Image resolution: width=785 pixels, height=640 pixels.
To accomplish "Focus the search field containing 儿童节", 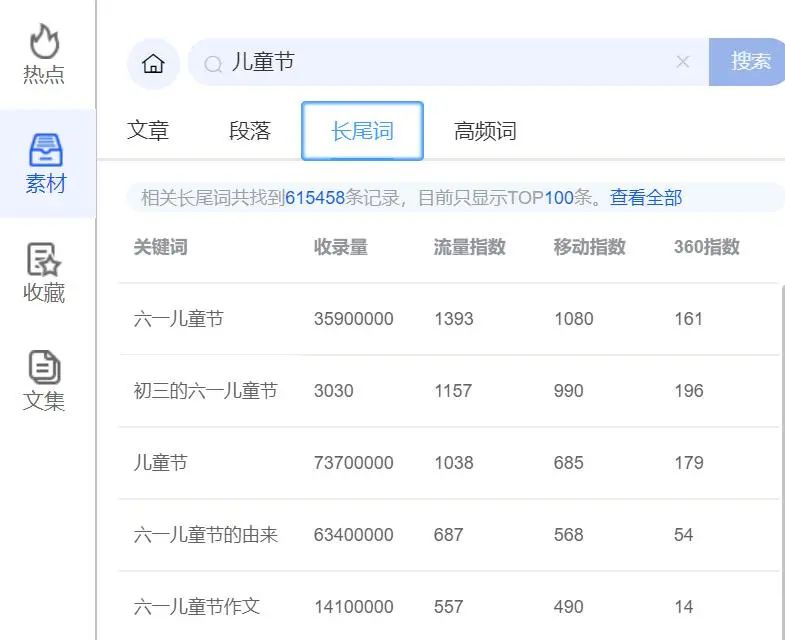I will (448, 62).
